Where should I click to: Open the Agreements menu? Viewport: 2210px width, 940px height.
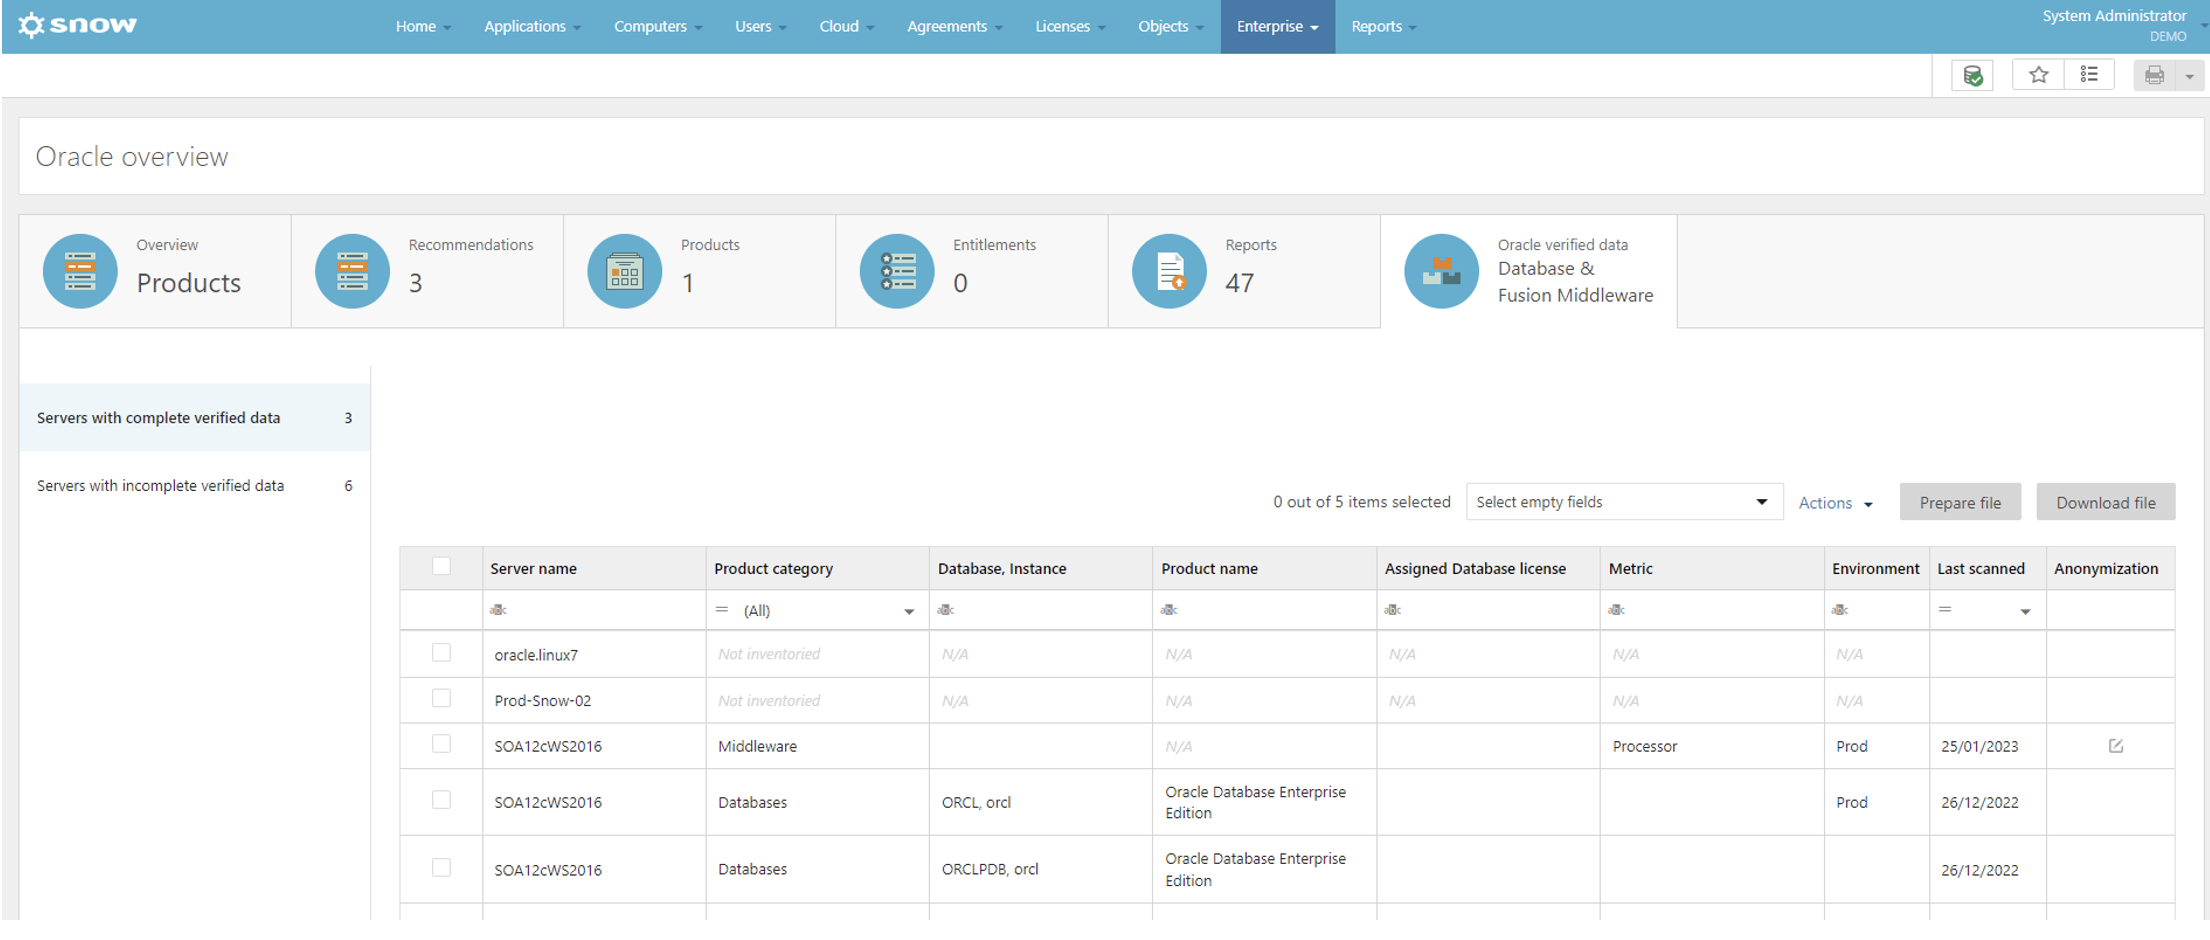(954, 26)
